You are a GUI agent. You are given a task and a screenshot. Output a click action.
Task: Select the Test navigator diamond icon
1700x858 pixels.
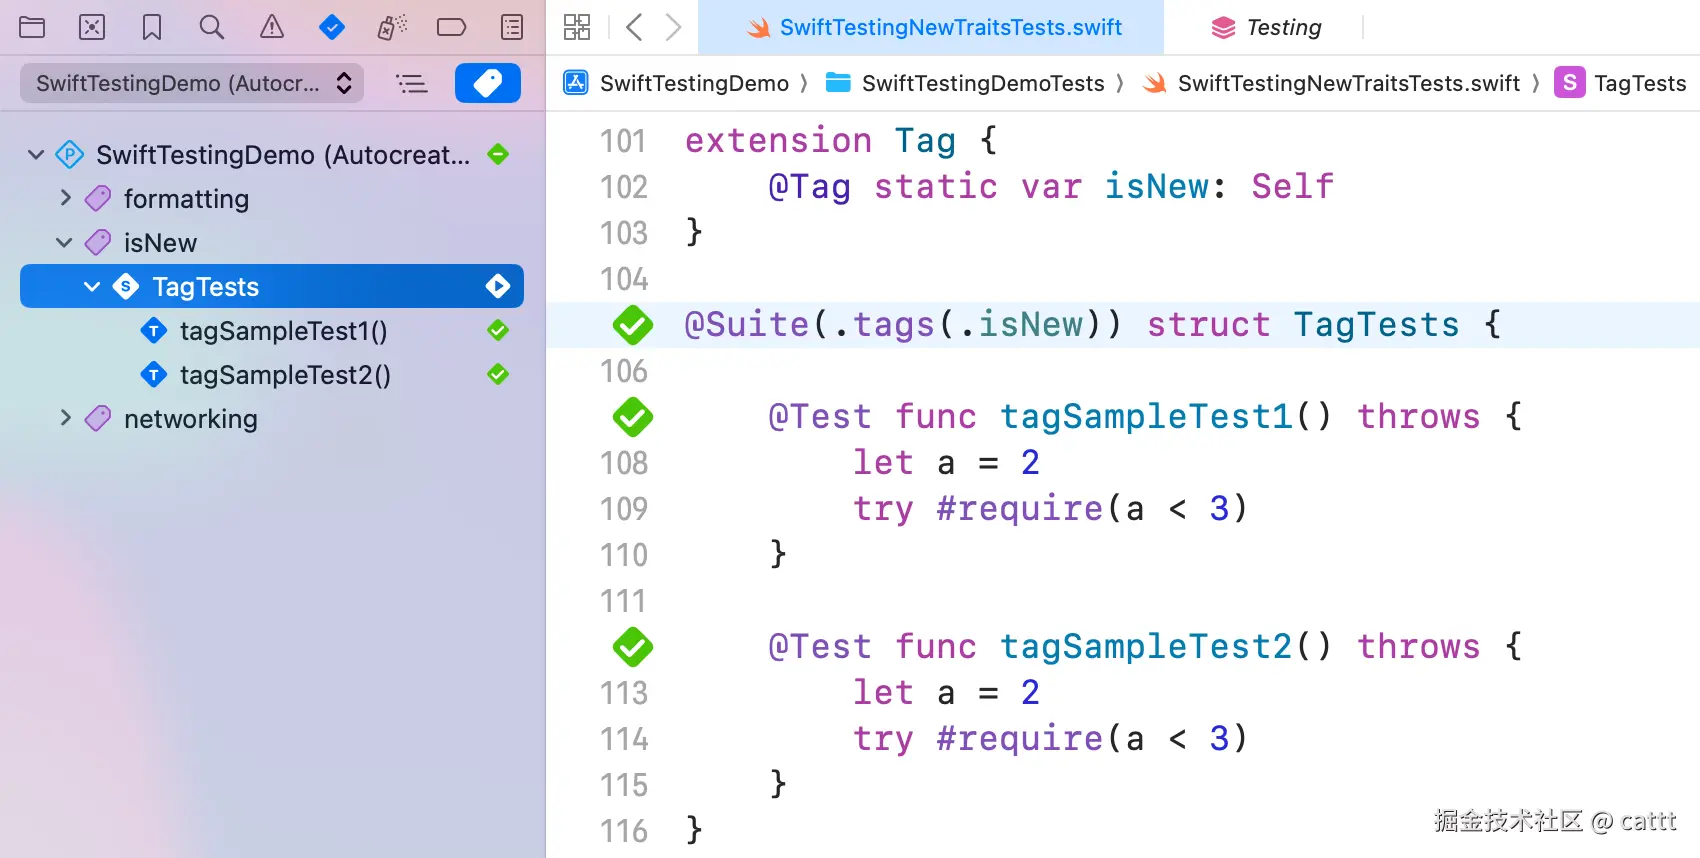[332, 27]
